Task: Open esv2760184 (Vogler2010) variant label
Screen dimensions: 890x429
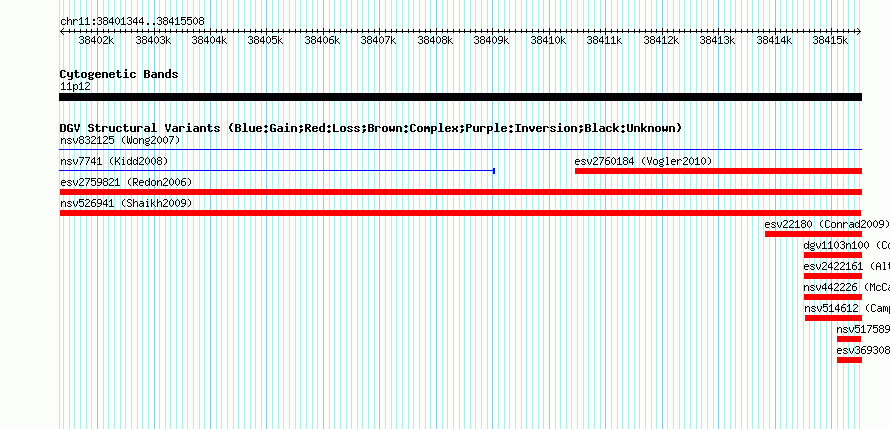Action: [x=643, y=161]
